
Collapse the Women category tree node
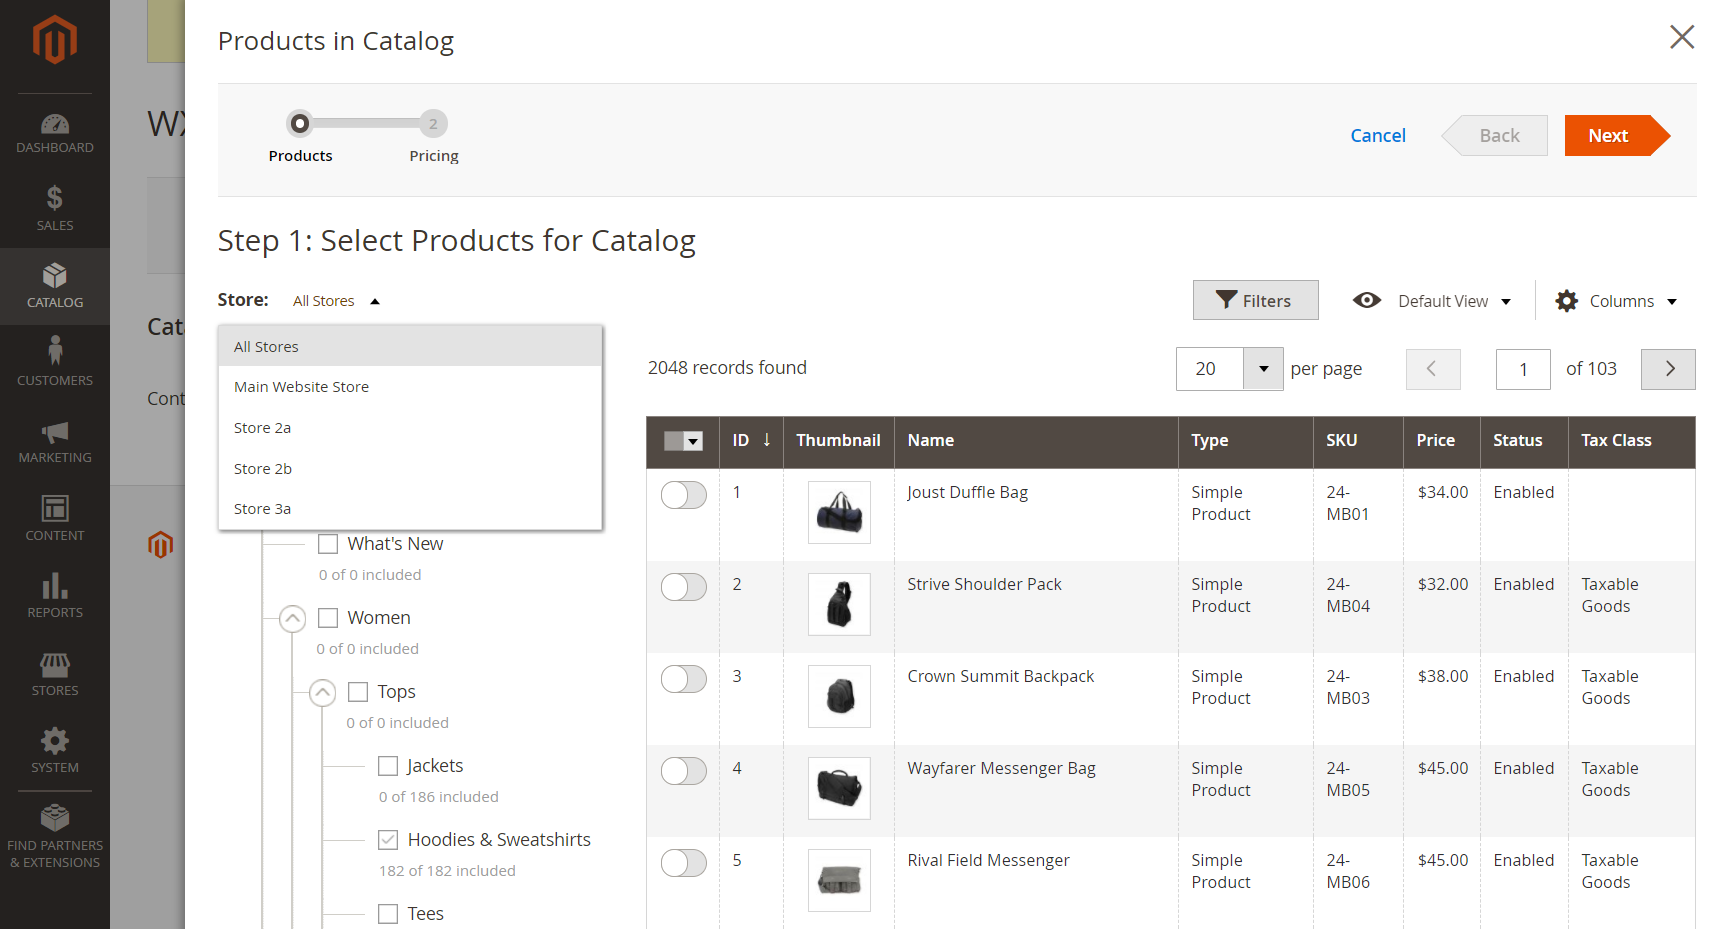(292, 618)
